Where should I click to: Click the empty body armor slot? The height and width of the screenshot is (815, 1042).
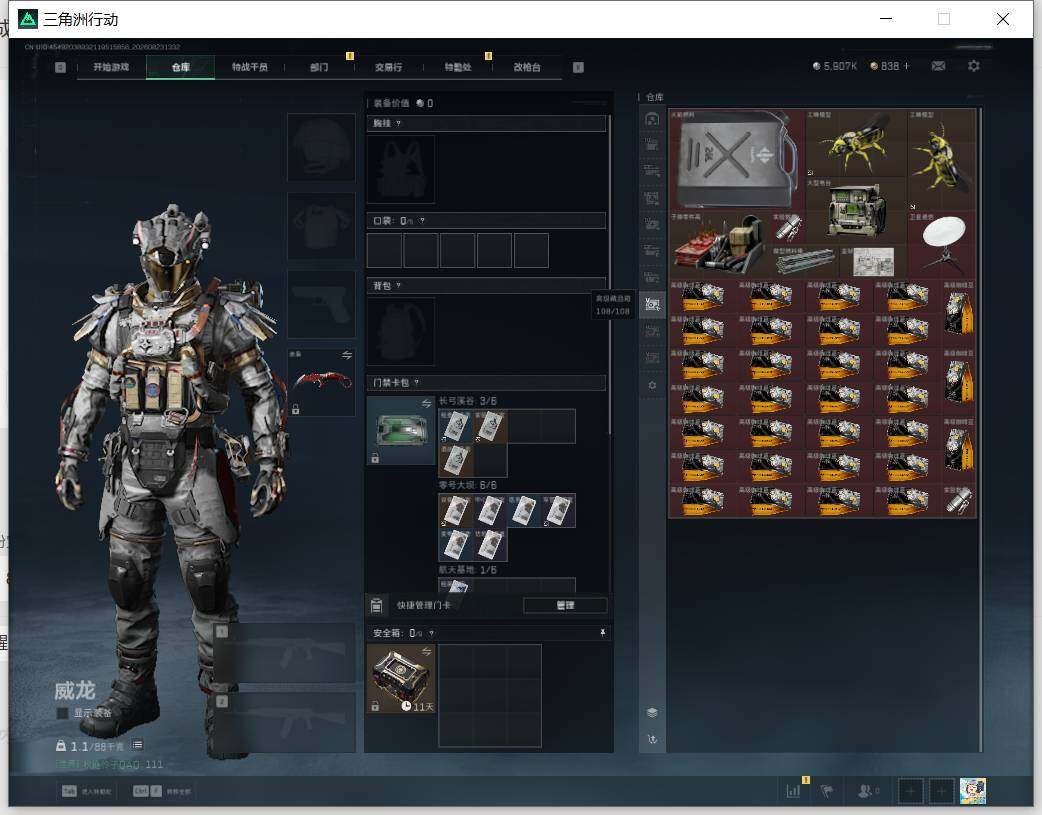tap(321, 226)
